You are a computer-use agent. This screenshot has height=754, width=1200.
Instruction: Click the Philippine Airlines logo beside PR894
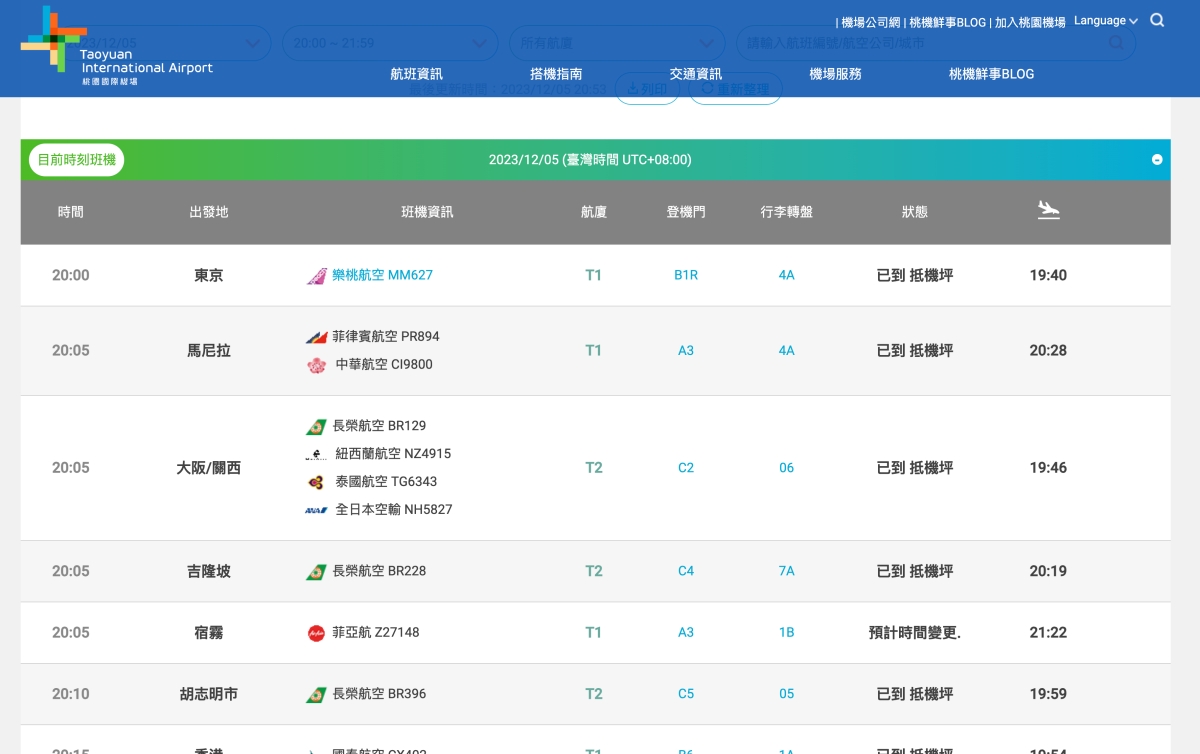(x=316, y=337)
